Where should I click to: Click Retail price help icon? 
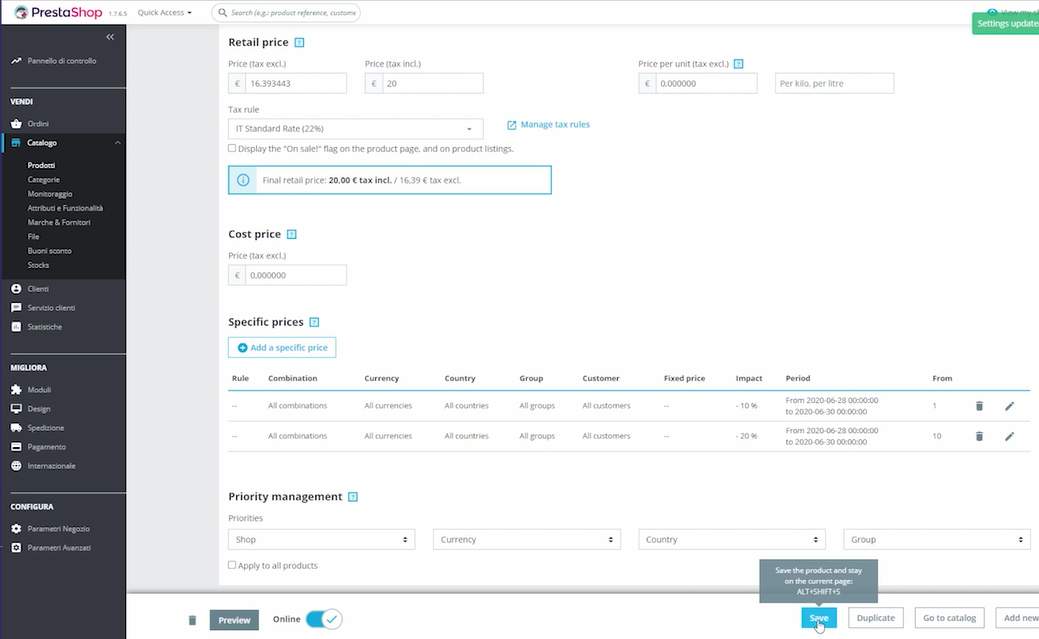pyautogui.click(x=299, y=43)
